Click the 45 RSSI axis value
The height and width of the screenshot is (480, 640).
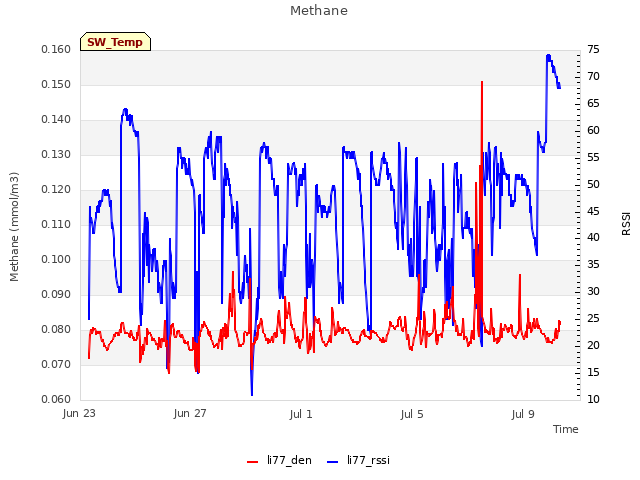(593, 211)
